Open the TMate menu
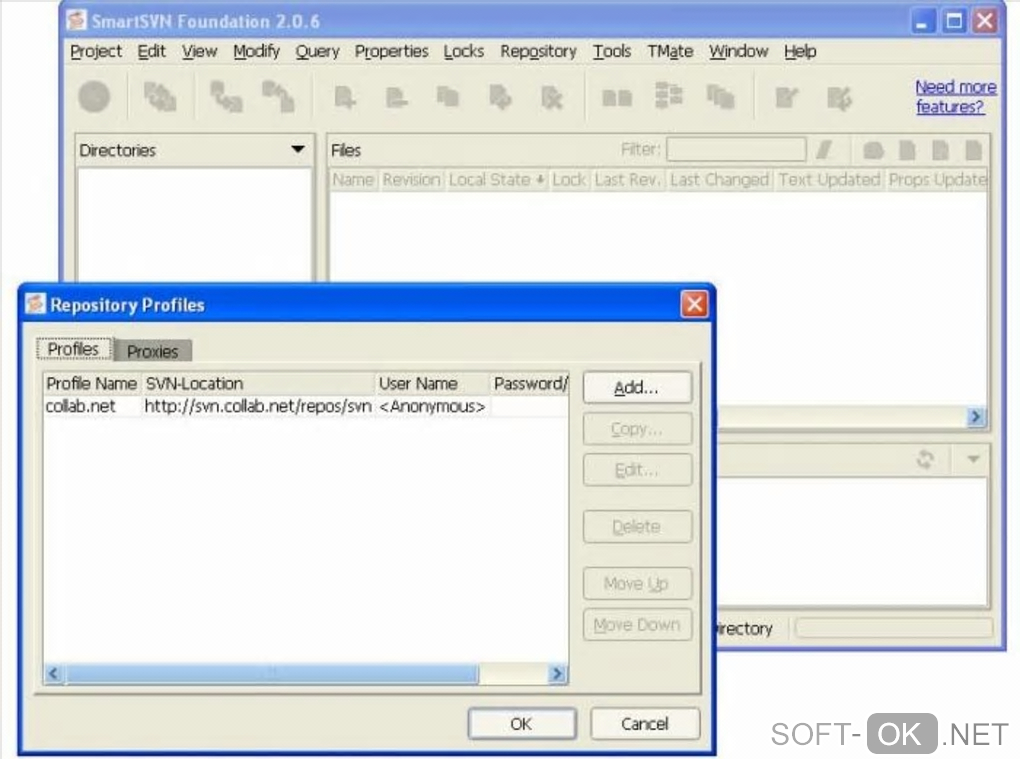The image size is (1020, 759). [670, 51]
